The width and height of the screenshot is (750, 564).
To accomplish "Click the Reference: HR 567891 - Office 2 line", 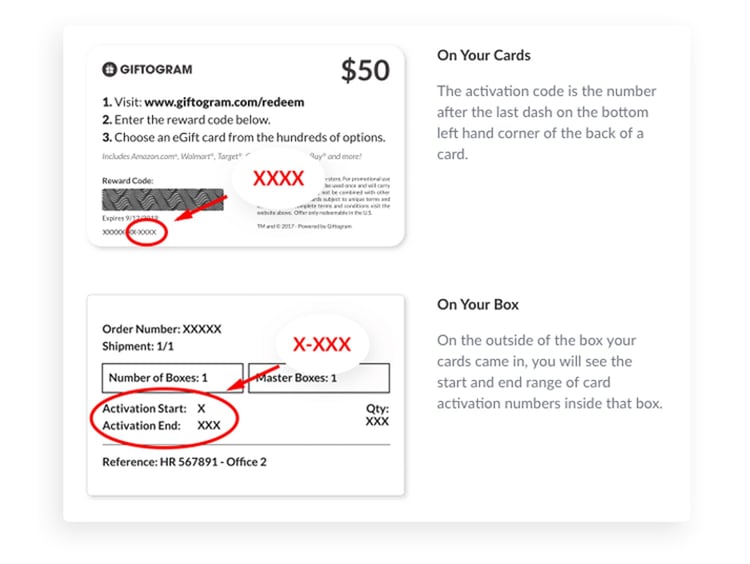I will pyautogui.click(x=184, y=462).
